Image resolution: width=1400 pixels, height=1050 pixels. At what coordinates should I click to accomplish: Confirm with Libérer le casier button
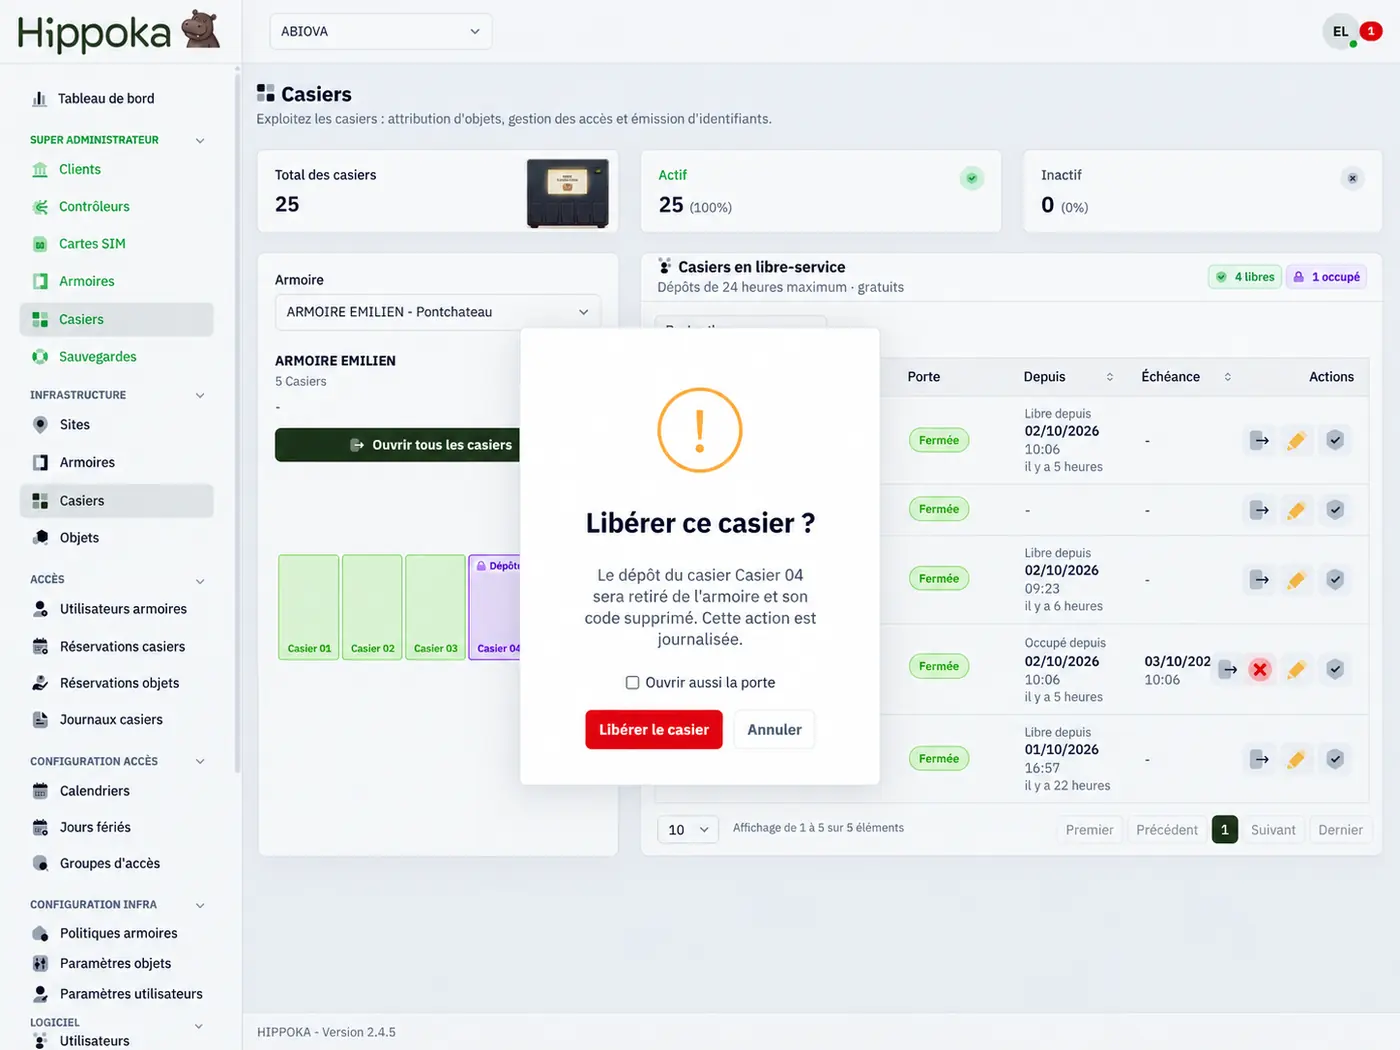point(654,729)
